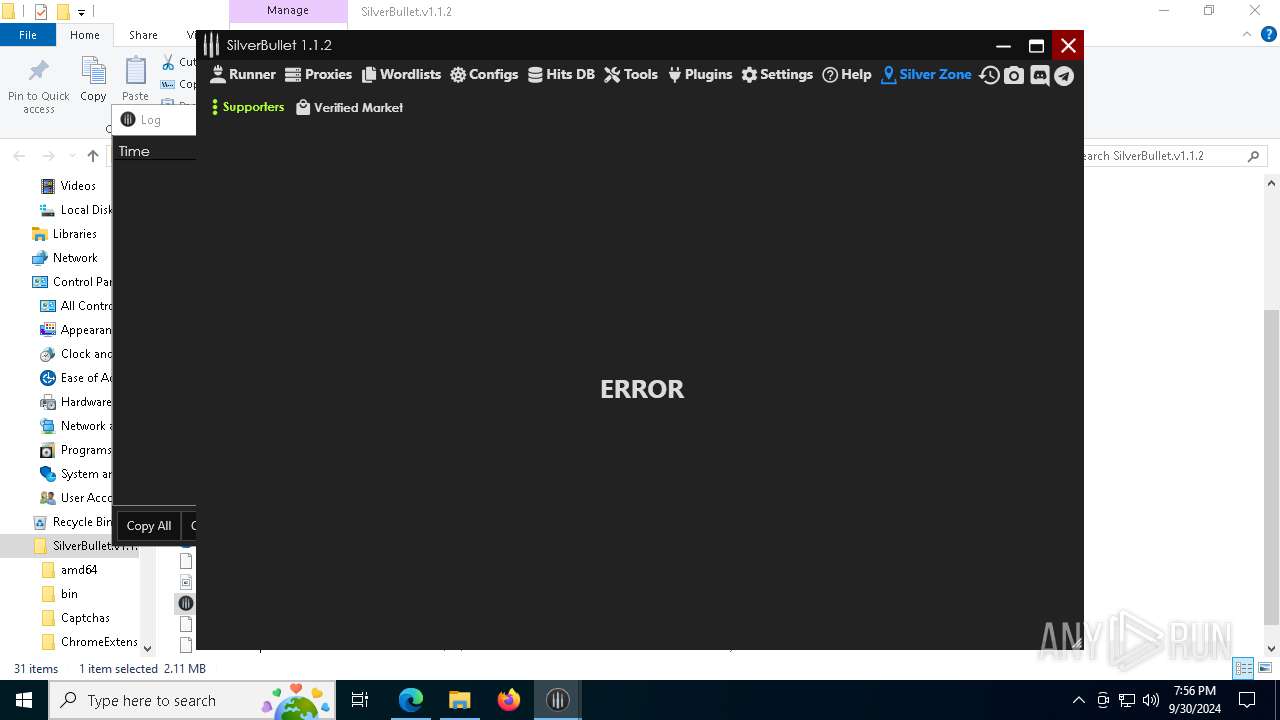Click the Cut scissors icon
Viewport: 1280px width, 720px height.
click(168, 62)
